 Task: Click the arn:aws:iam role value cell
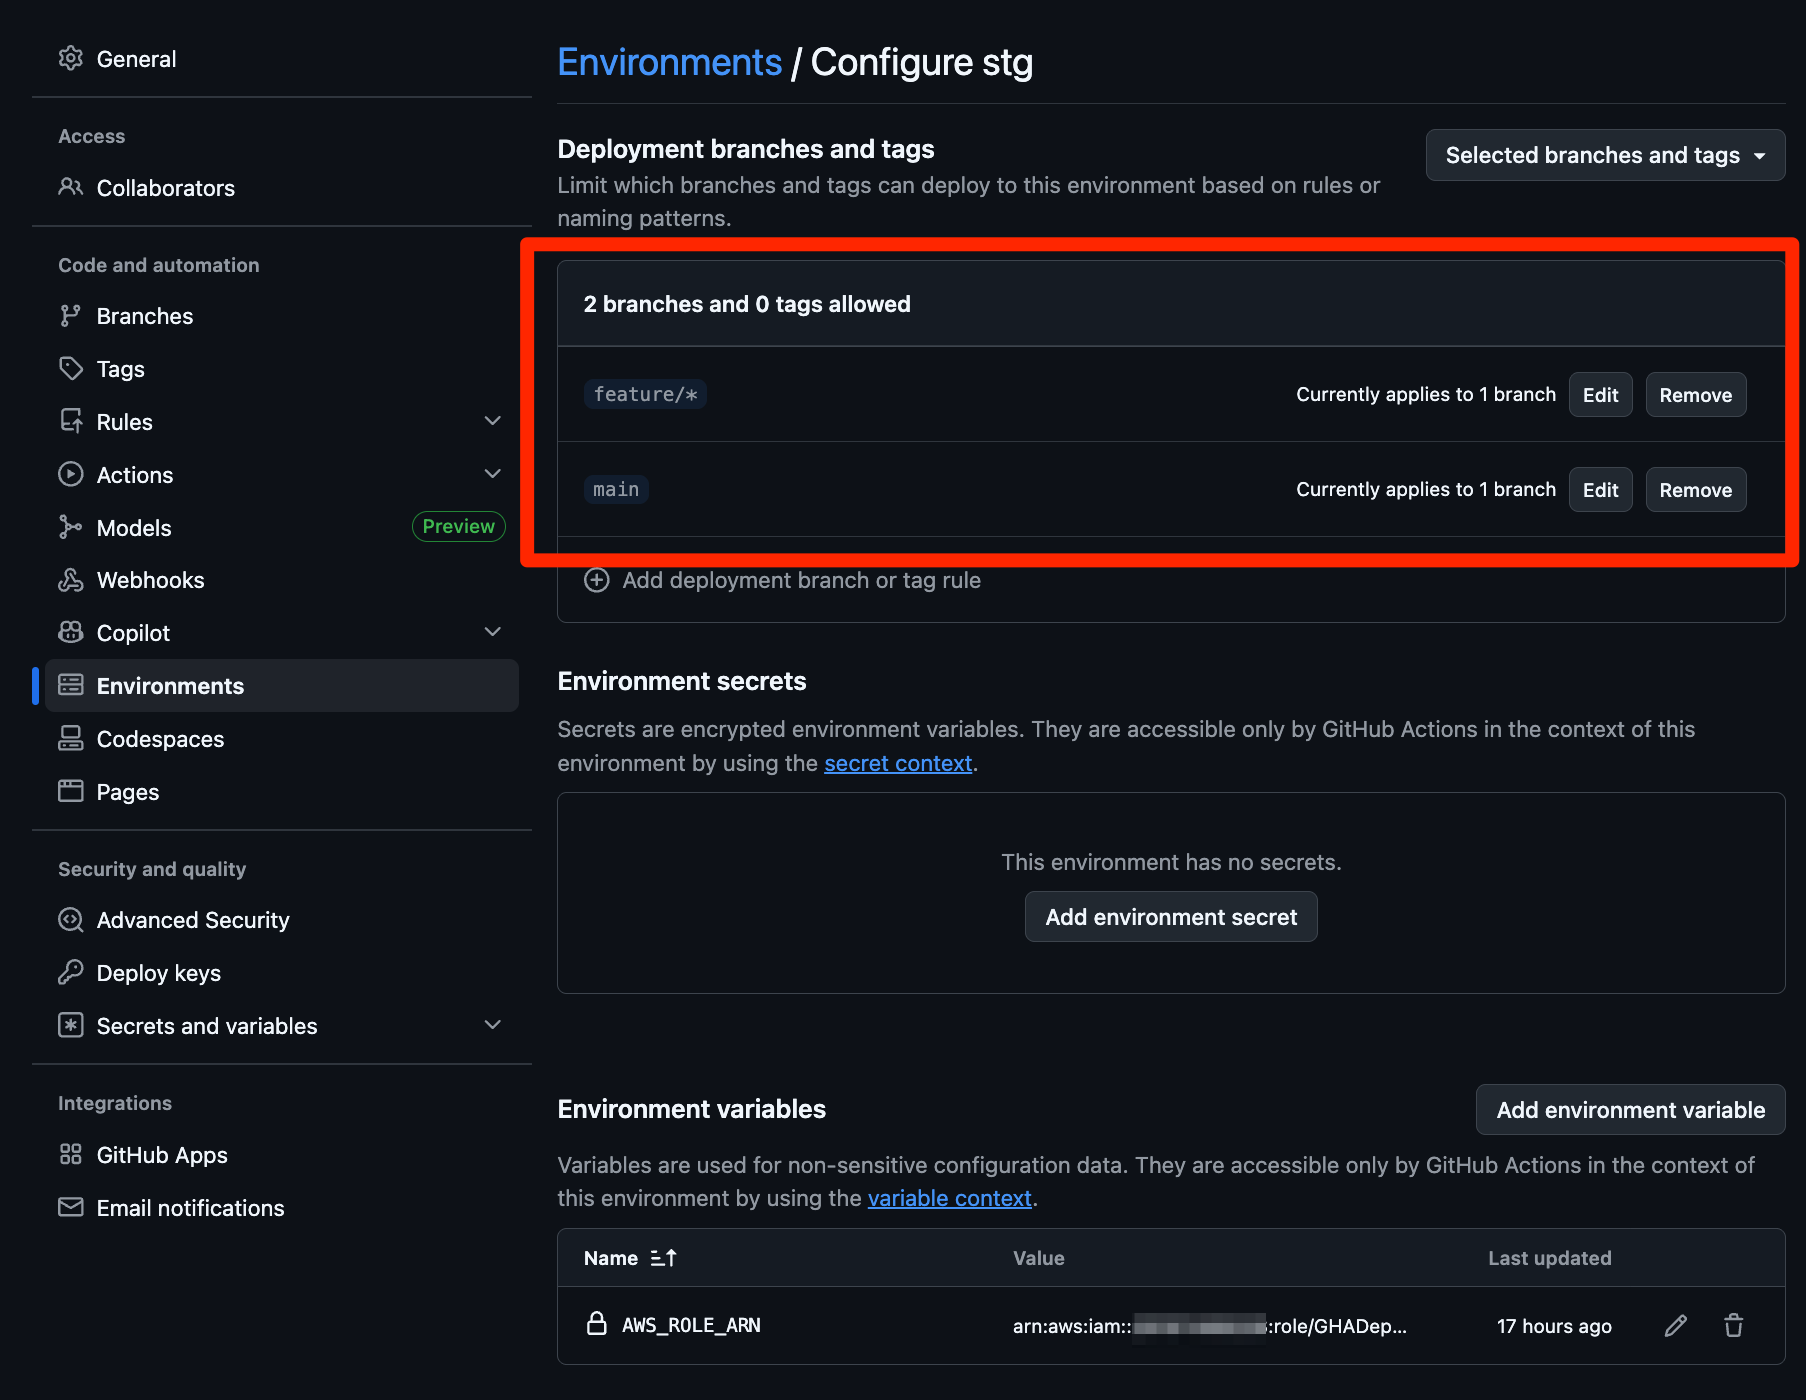click(1210, 1326)
